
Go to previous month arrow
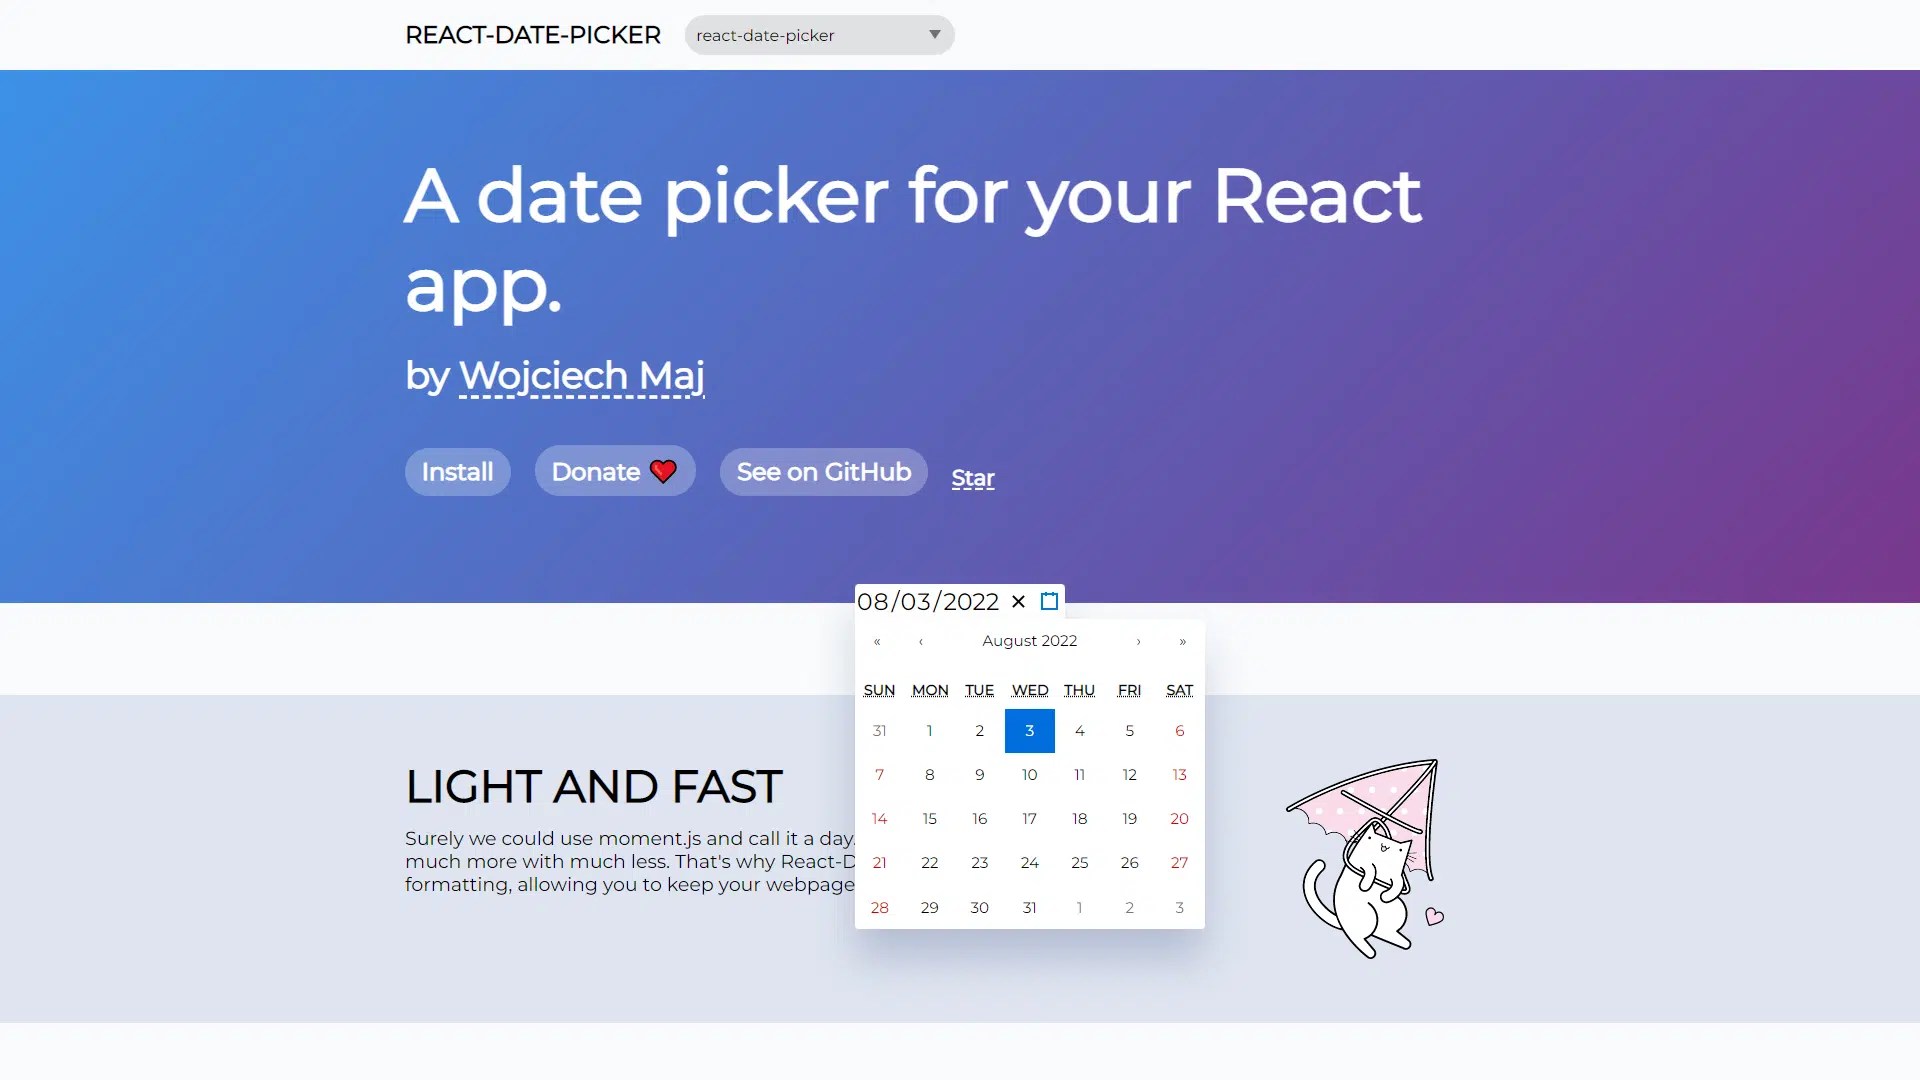pos(921,641)
